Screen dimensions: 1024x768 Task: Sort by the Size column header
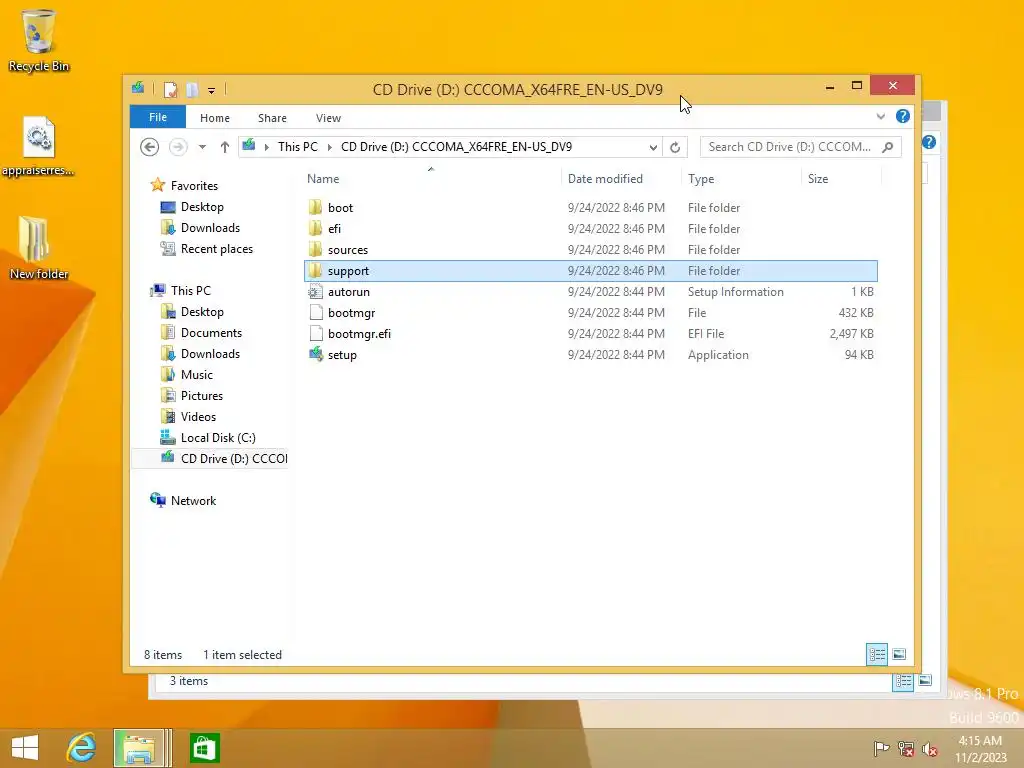tap(842, 179)
